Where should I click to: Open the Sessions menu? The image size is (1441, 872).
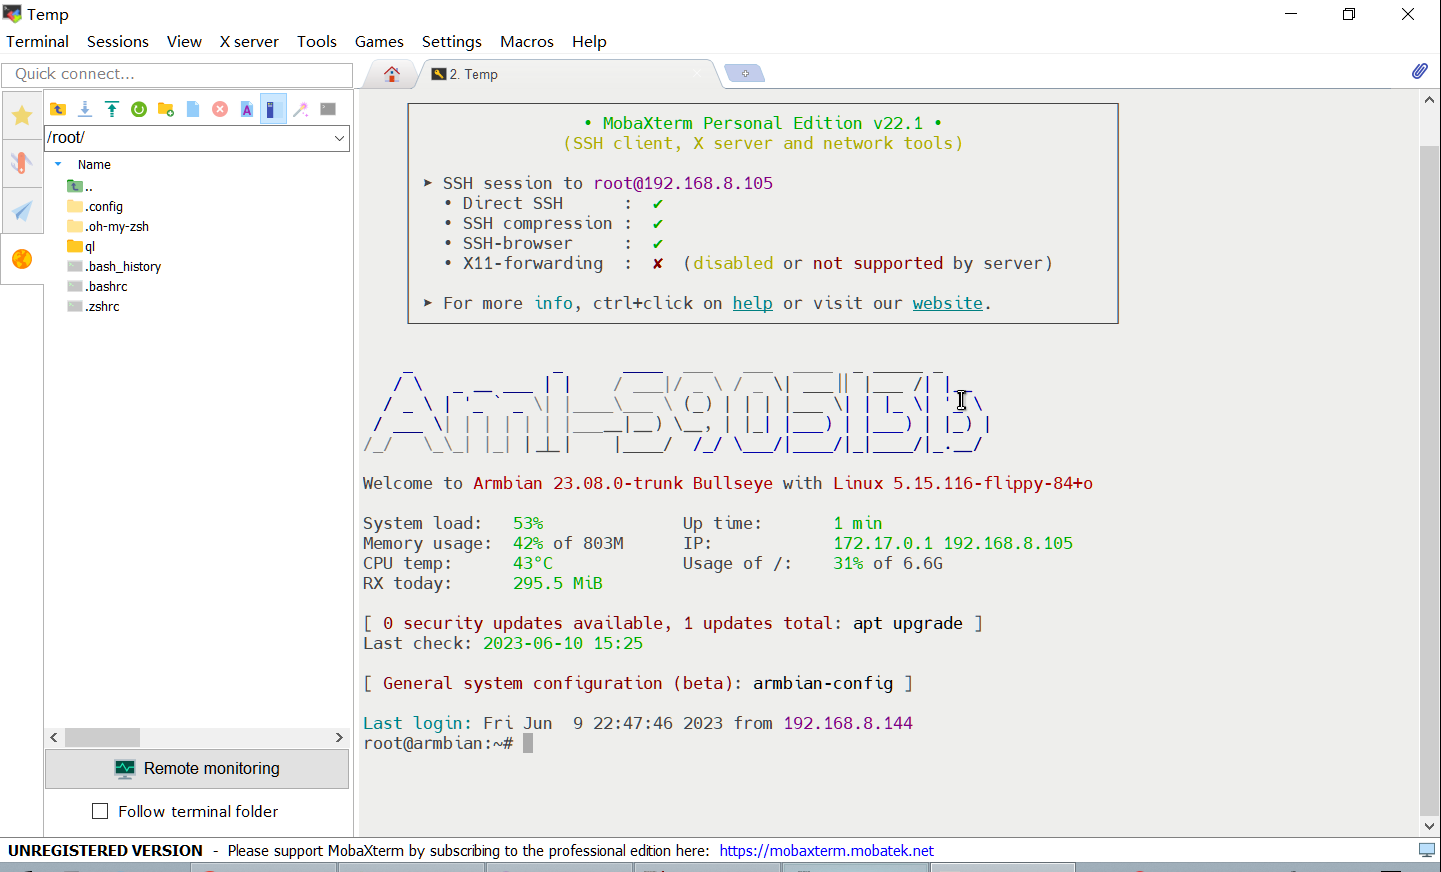118,41
